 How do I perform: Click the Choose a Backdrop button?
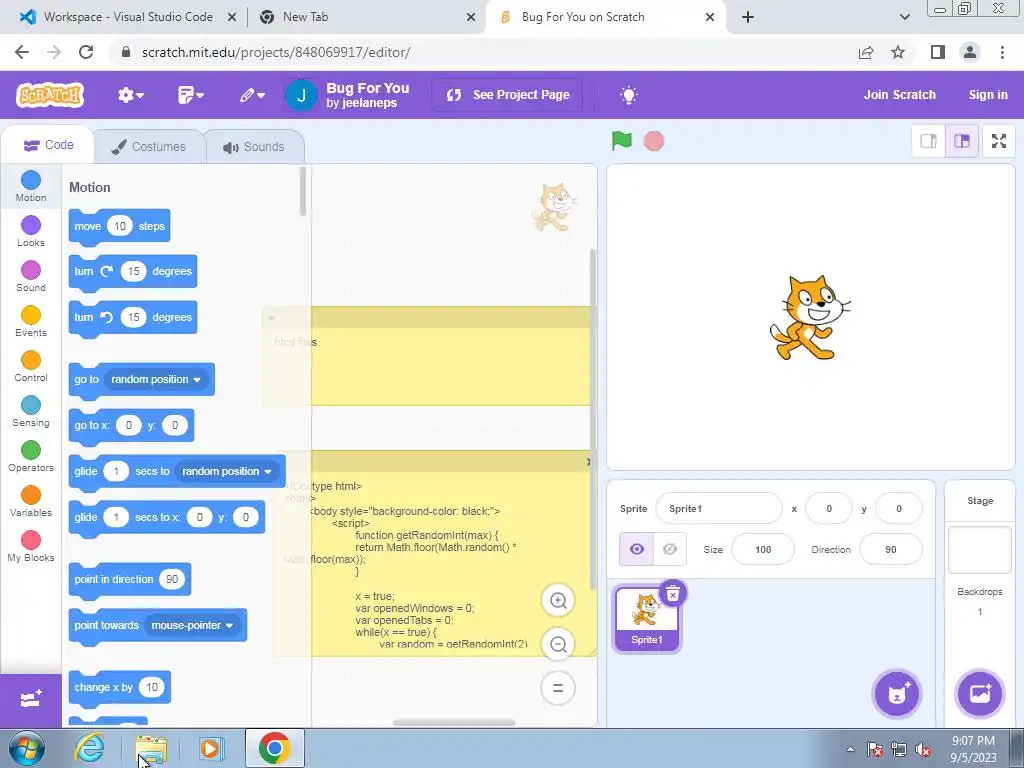[x=980, y=694]
